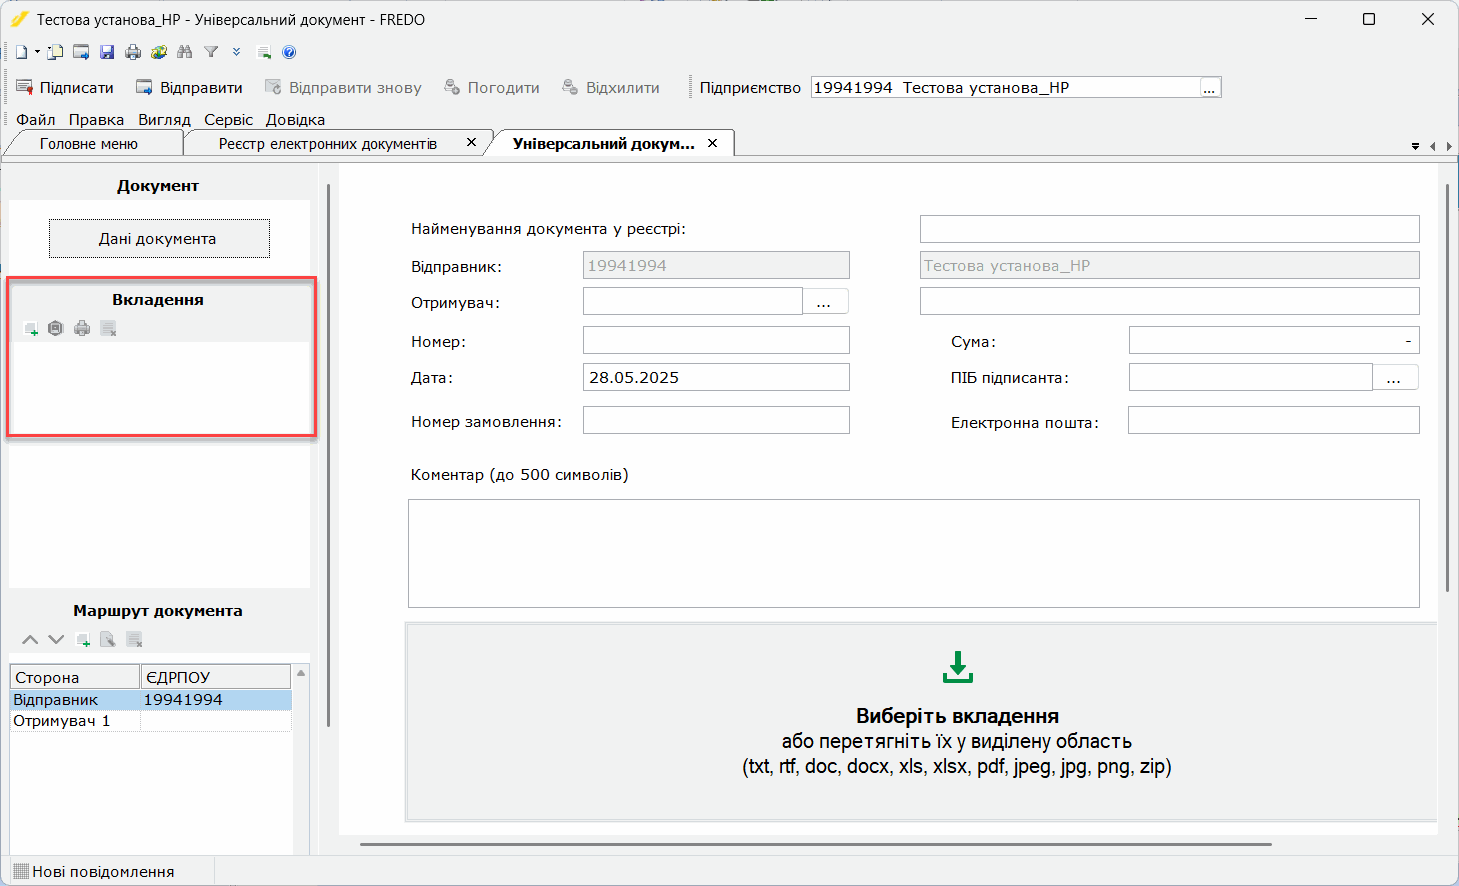Select the Отримувач 1 route row
The image size is (1459, 886).
[151, 721]
